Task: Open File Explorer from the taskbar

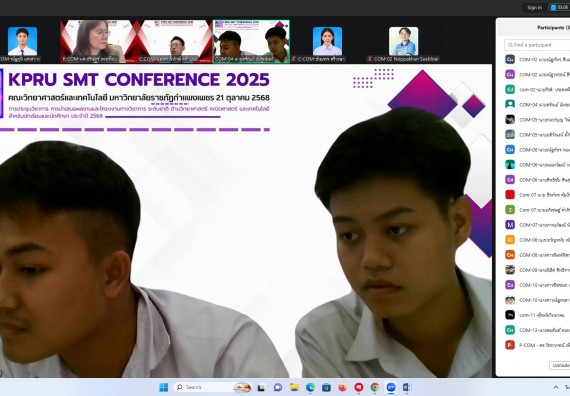Action: (294, 388)
